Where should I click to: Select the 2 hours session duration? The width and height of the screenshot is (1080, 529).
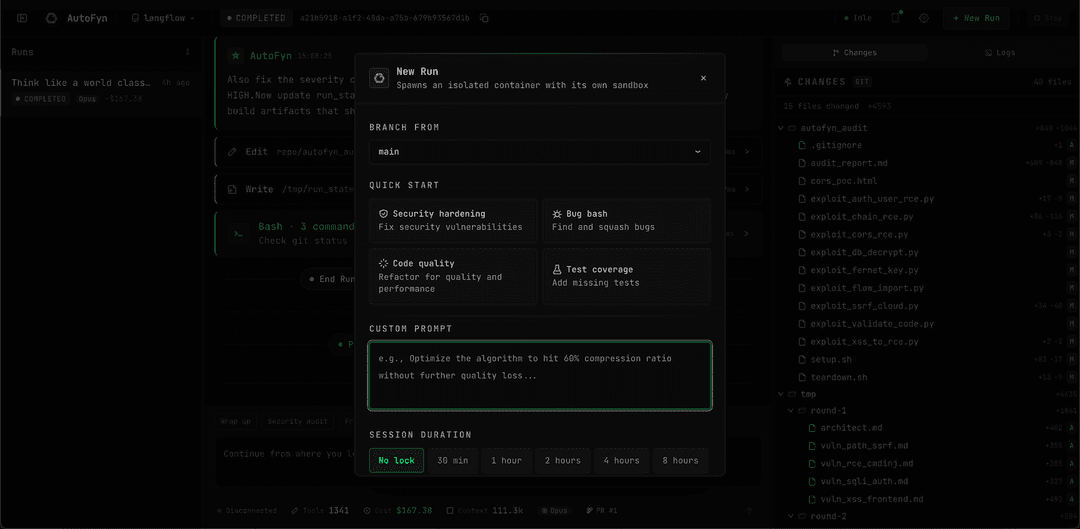[x=563, y=460]
